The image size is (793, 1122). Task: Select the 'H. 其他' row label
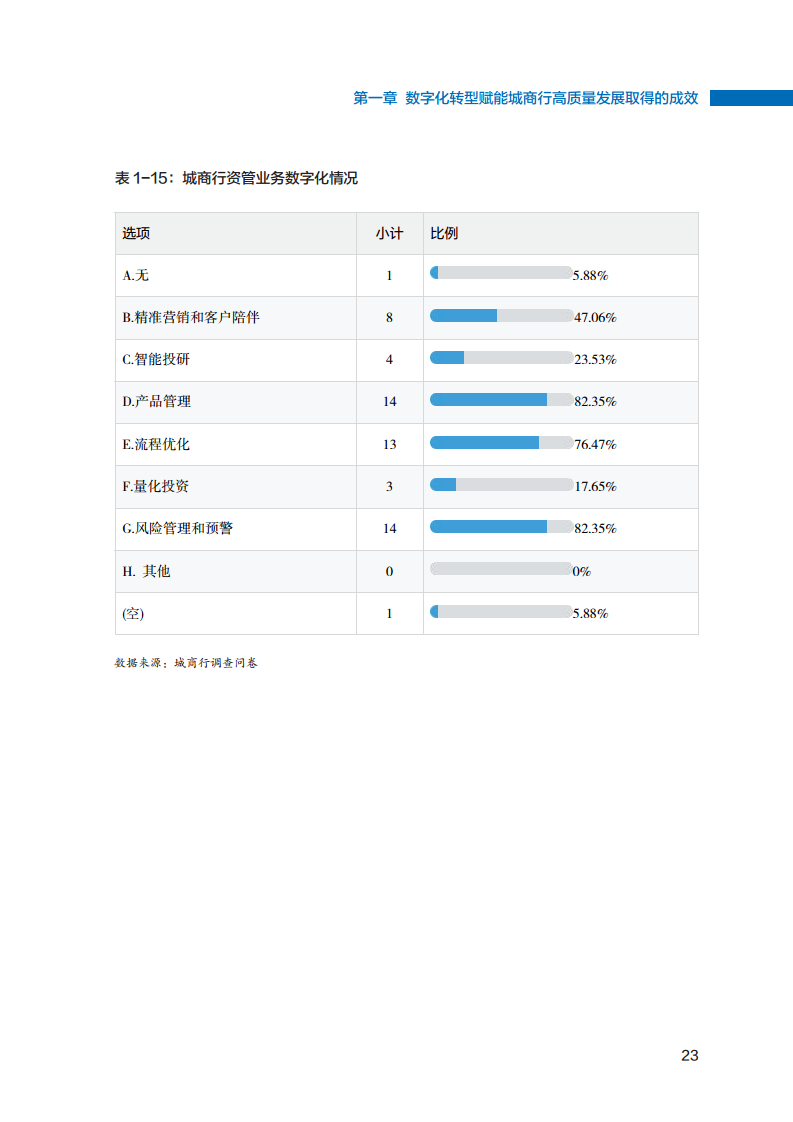146,571
